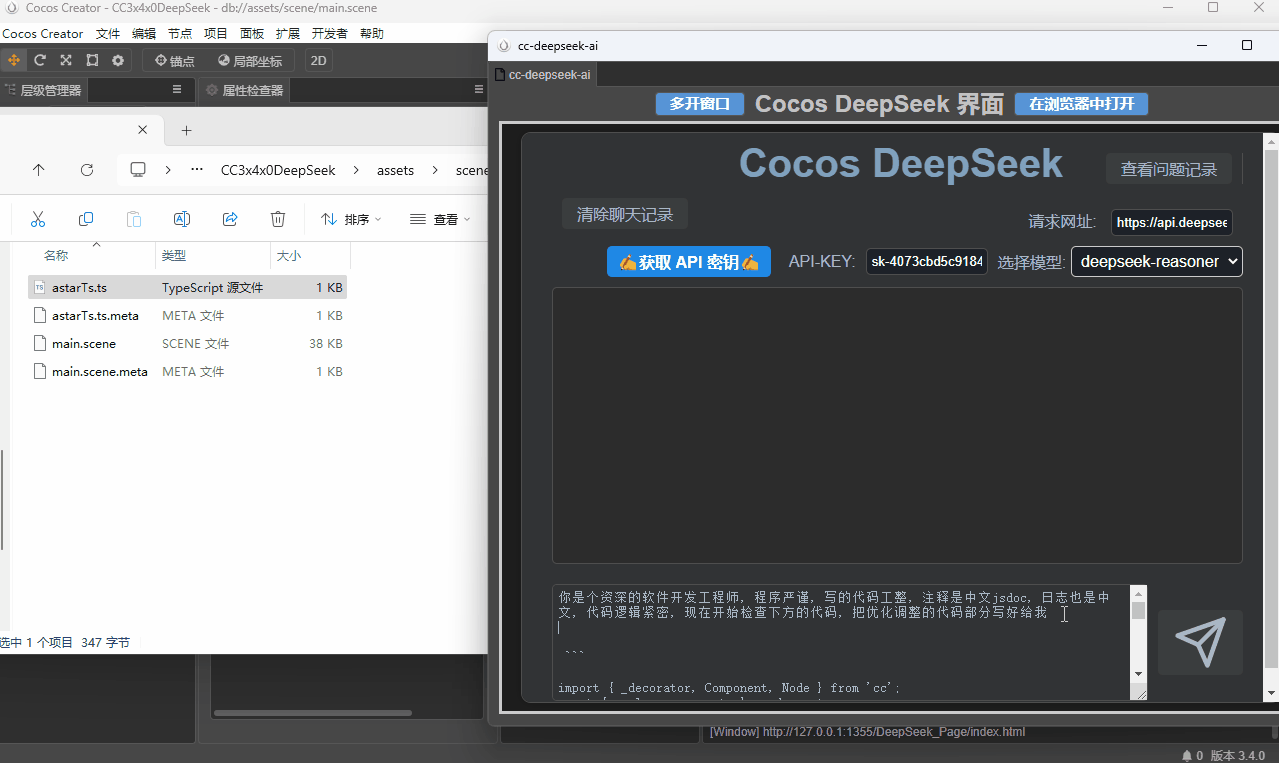Open the 文件 menu
Viewport: 1279px width, 763px height.
[x=108, y=34]
